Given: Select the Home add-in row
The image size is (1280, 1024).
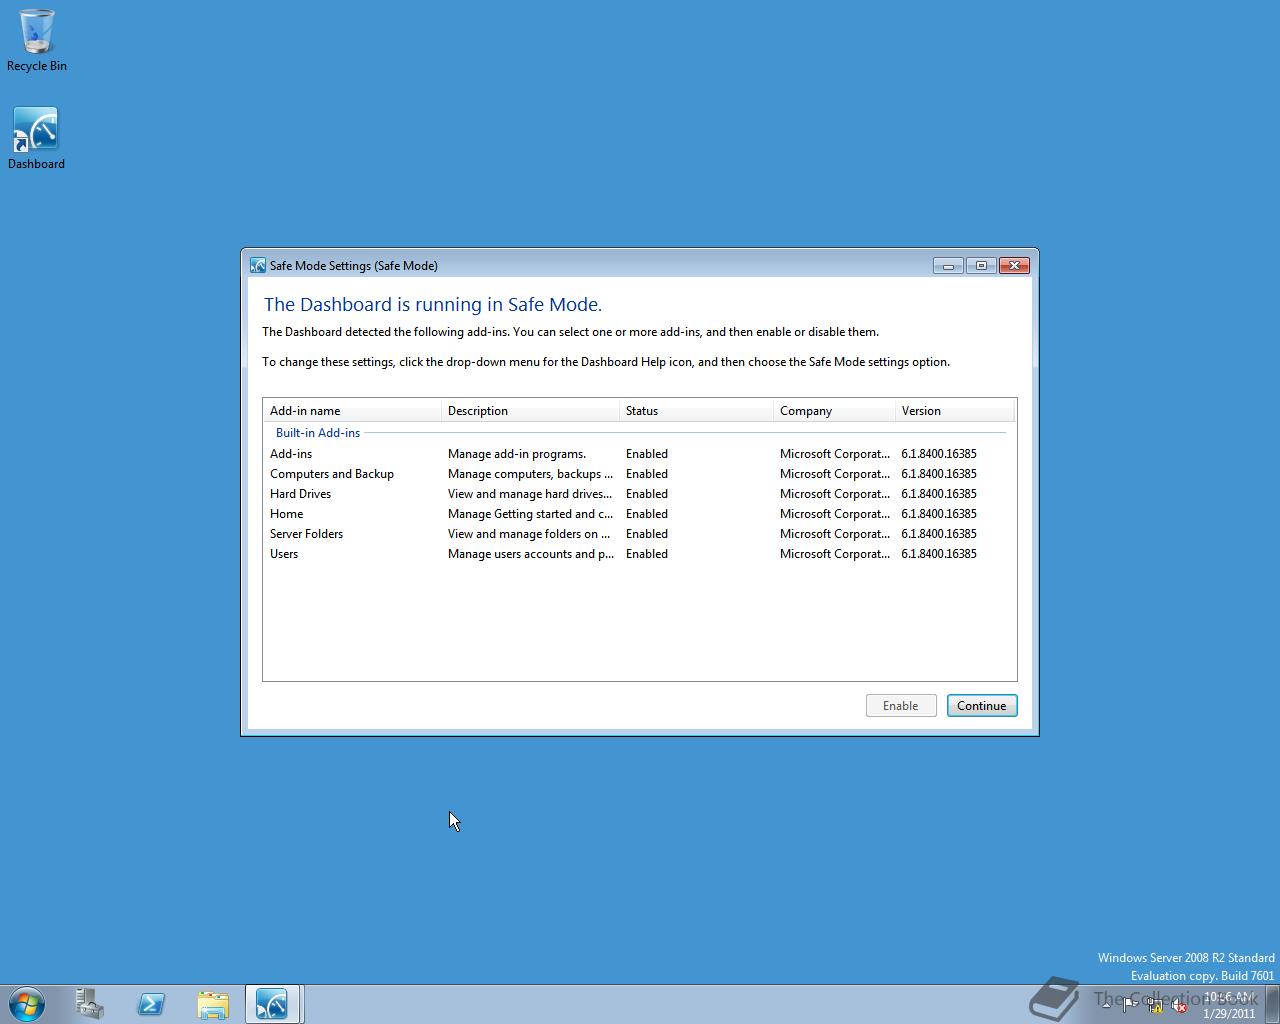Looking at the screenshot, I should [640, 514].
